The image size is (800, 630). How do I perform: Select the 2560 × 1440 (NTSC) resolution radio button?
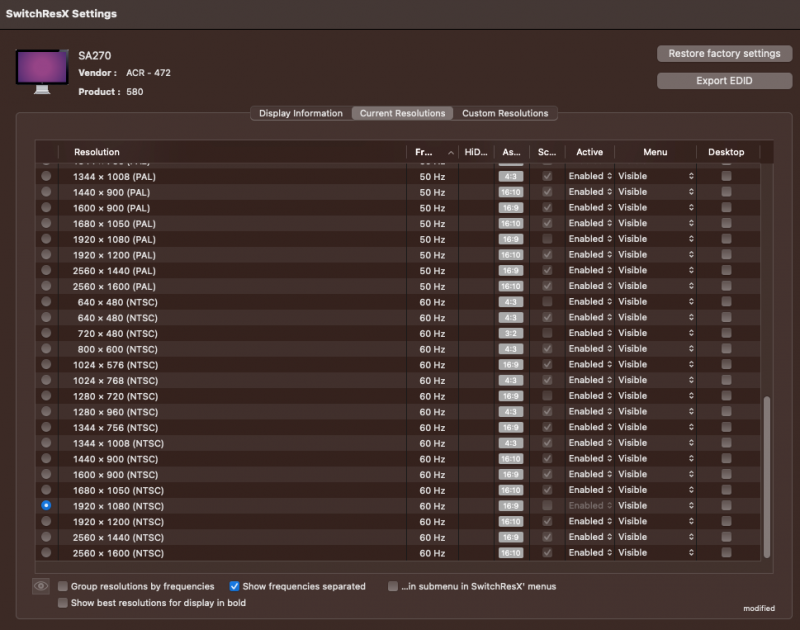pos(46,537)
